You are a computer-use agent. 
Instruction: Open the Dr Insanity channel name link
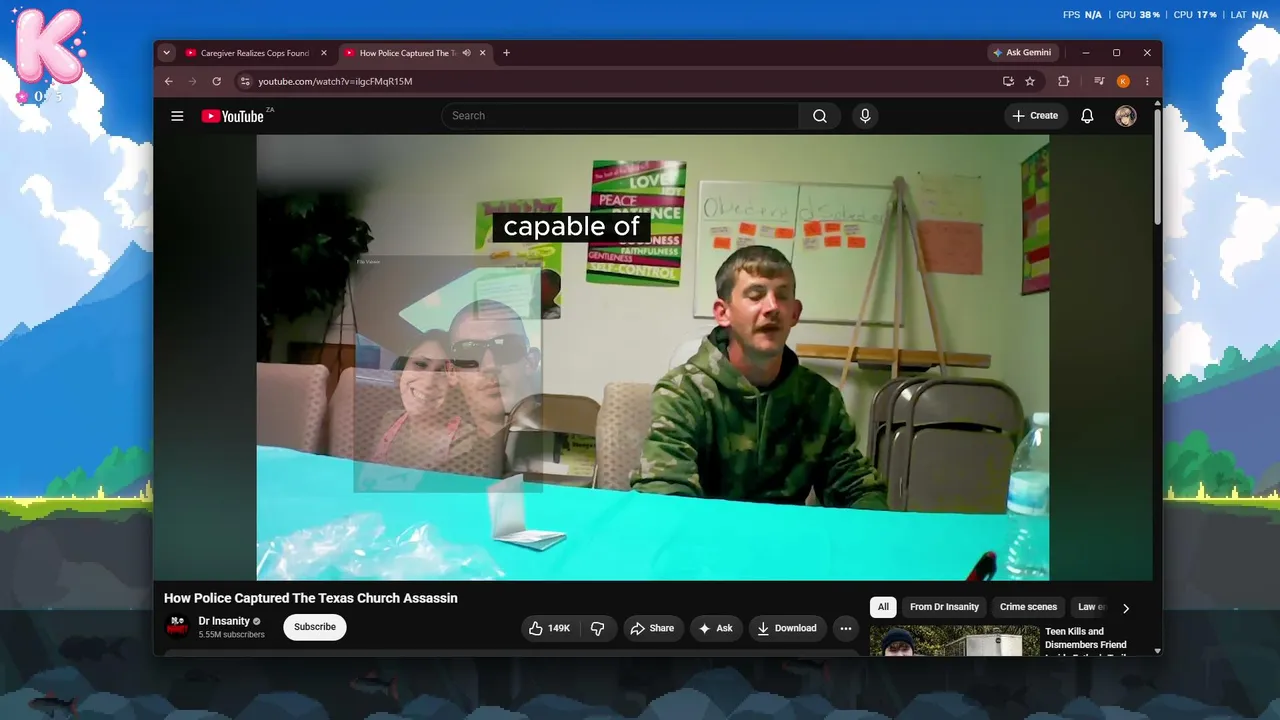pyautogui.click(x=224, y=621)
